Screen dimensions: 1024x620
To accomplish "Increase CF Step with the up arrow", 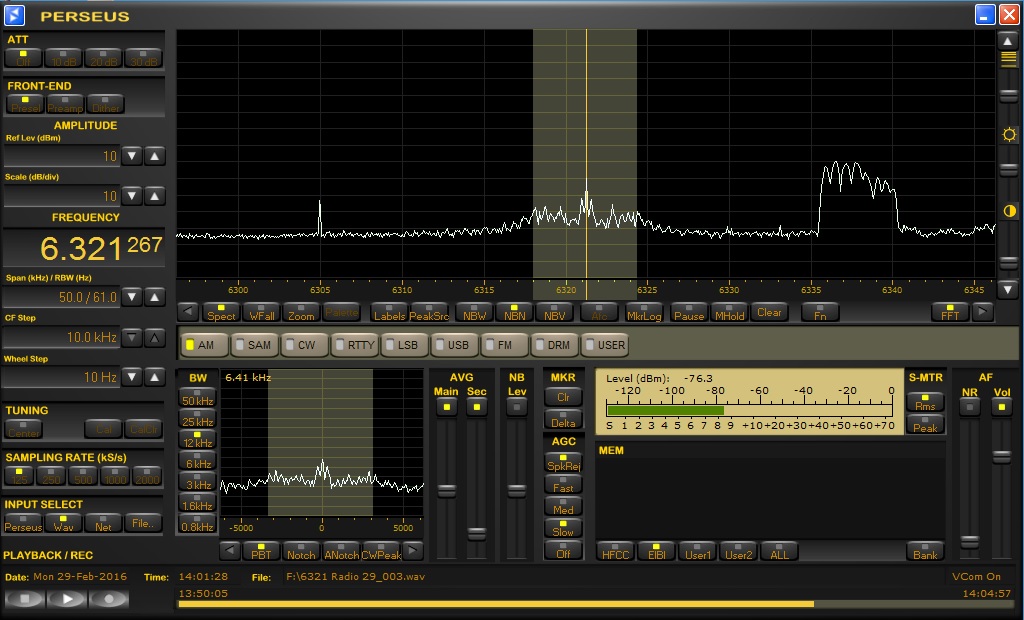I will pos(155,338).
